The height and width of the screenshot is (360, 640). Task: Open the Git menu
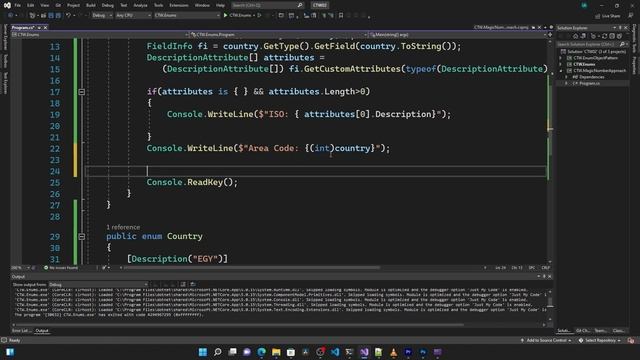[x=58, y=5]
